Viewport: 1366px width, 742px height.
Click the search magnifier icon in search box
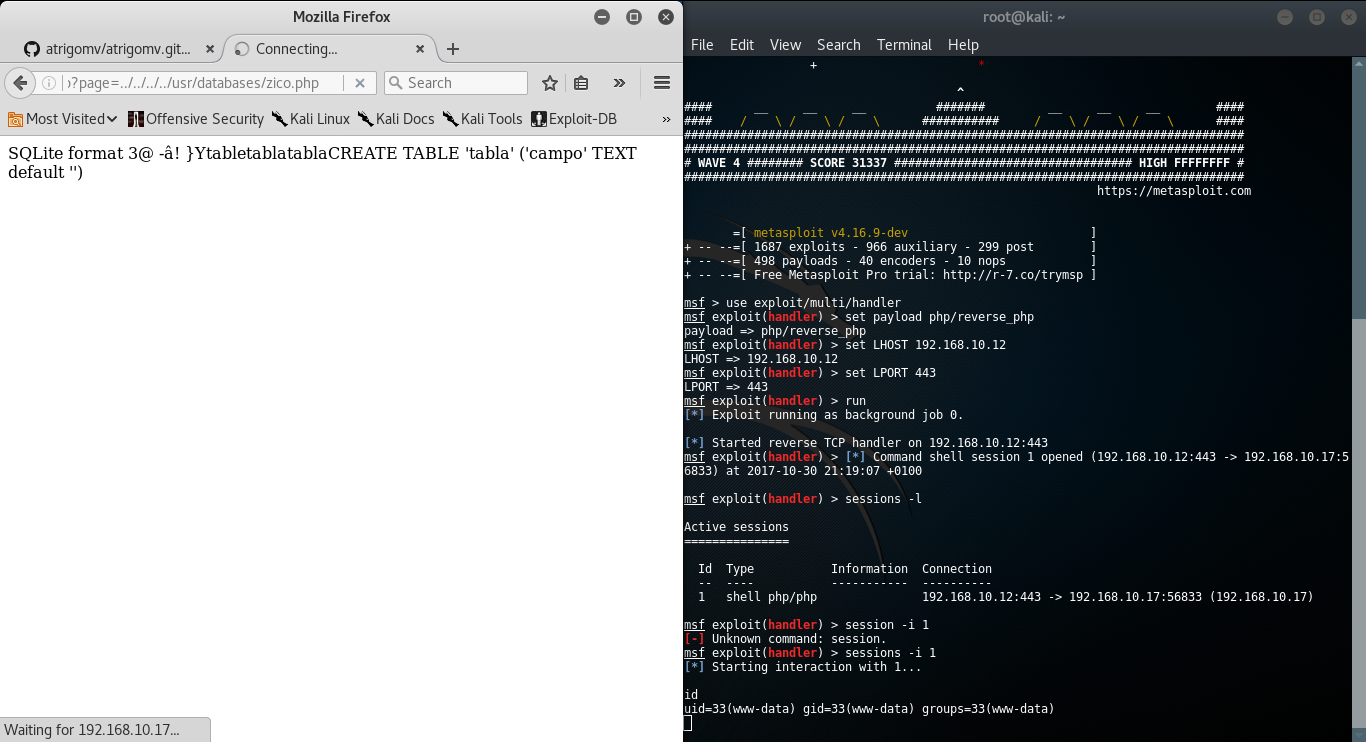click(x=395, y=83)
